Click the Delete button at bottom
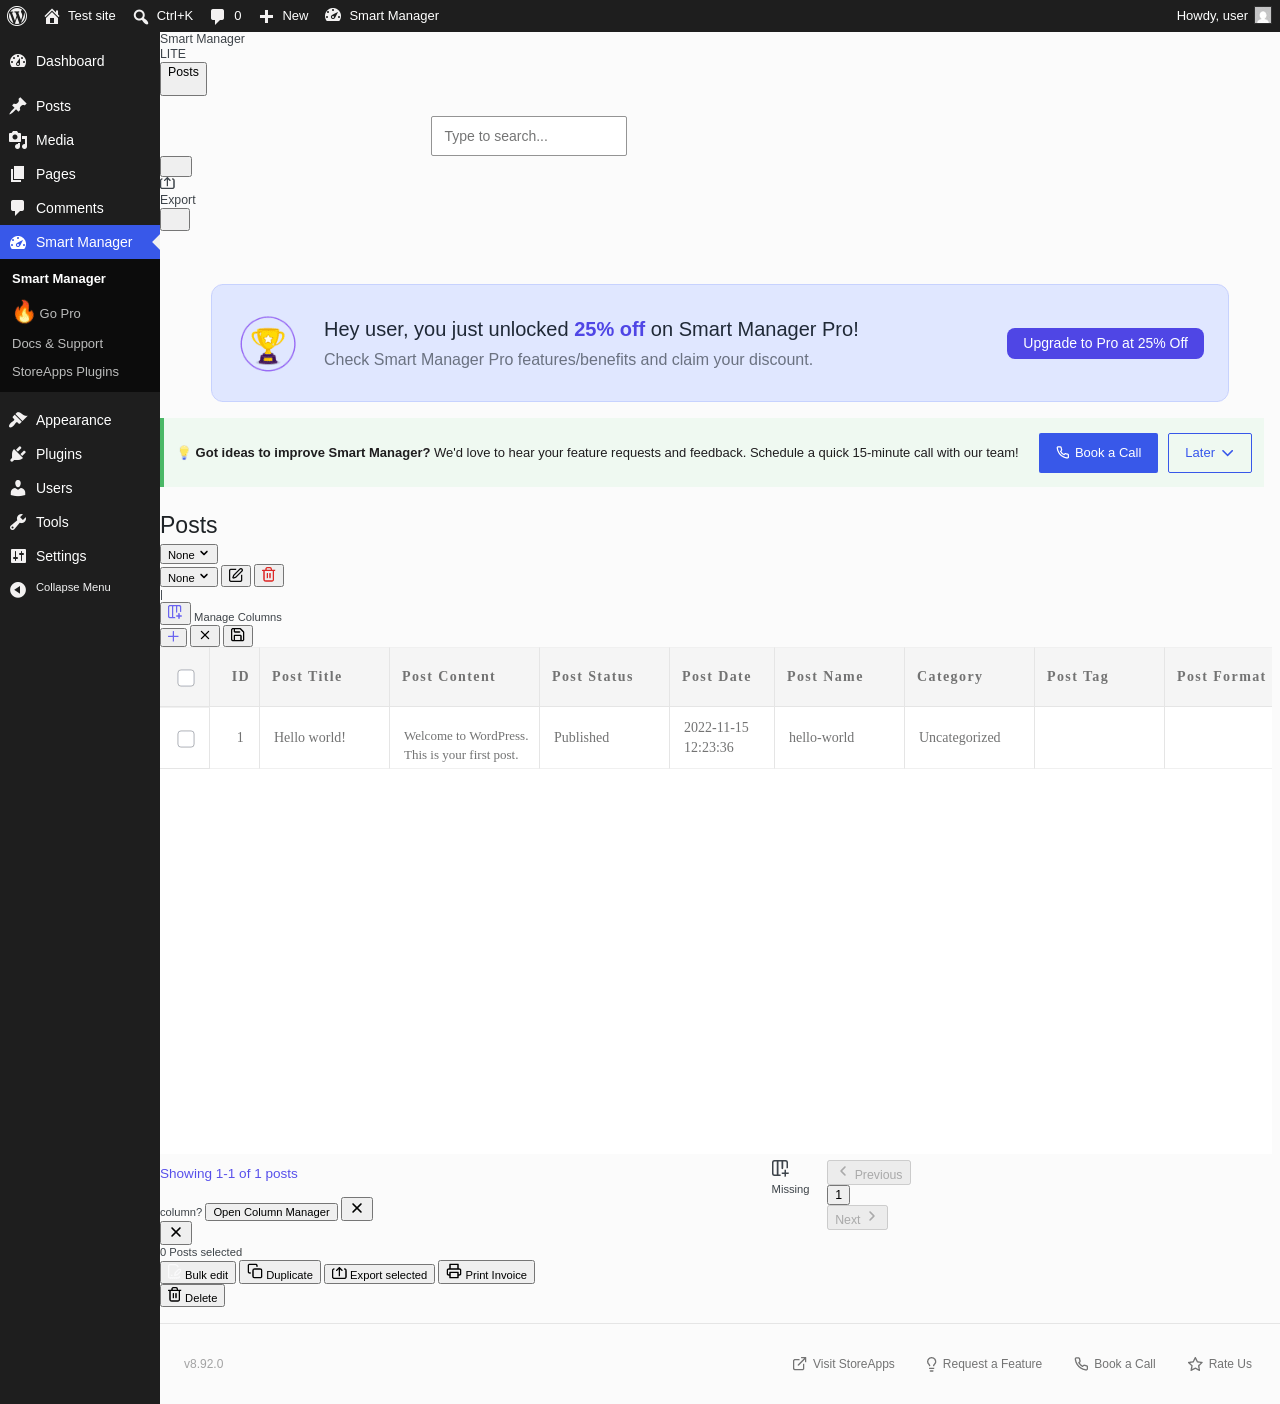 point(192,1296)
